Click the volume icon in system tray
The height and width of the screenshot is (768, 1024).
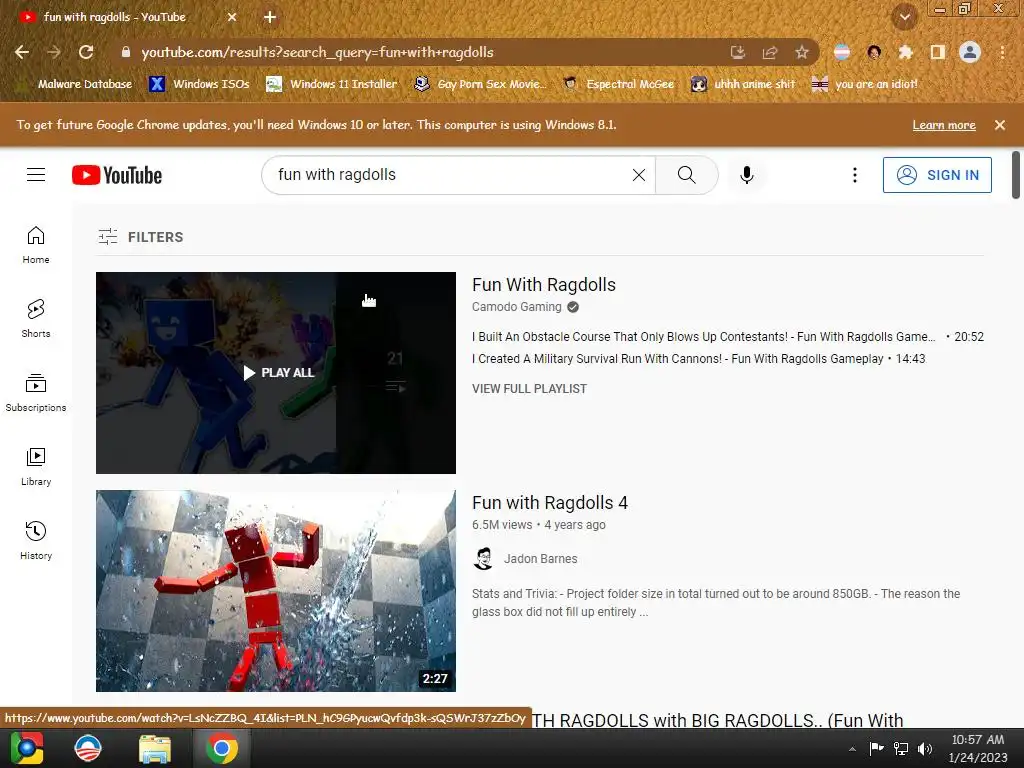925,748
